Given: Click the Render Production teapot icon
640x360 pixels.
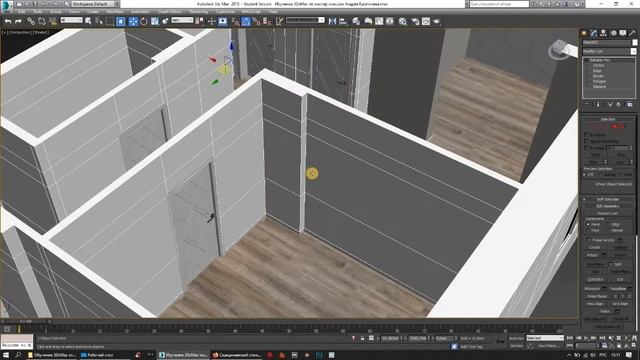Looking at the screenshot, I should (436, 21).
